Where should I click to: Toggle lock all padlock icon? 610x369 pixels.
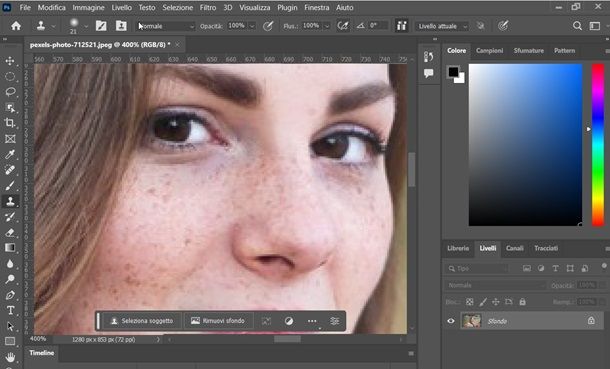tap(522, 302)
